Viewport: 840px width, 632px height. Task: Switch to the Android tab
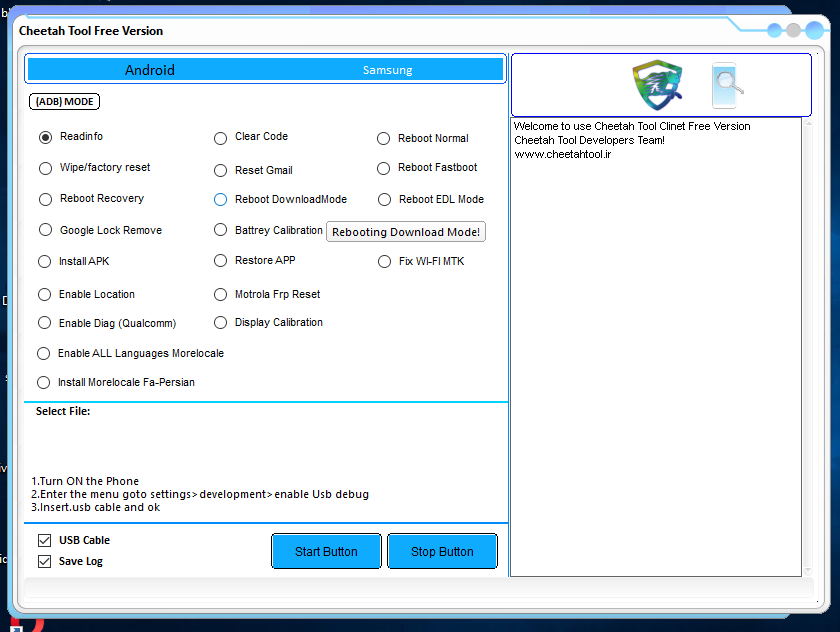tap(149, 70)
